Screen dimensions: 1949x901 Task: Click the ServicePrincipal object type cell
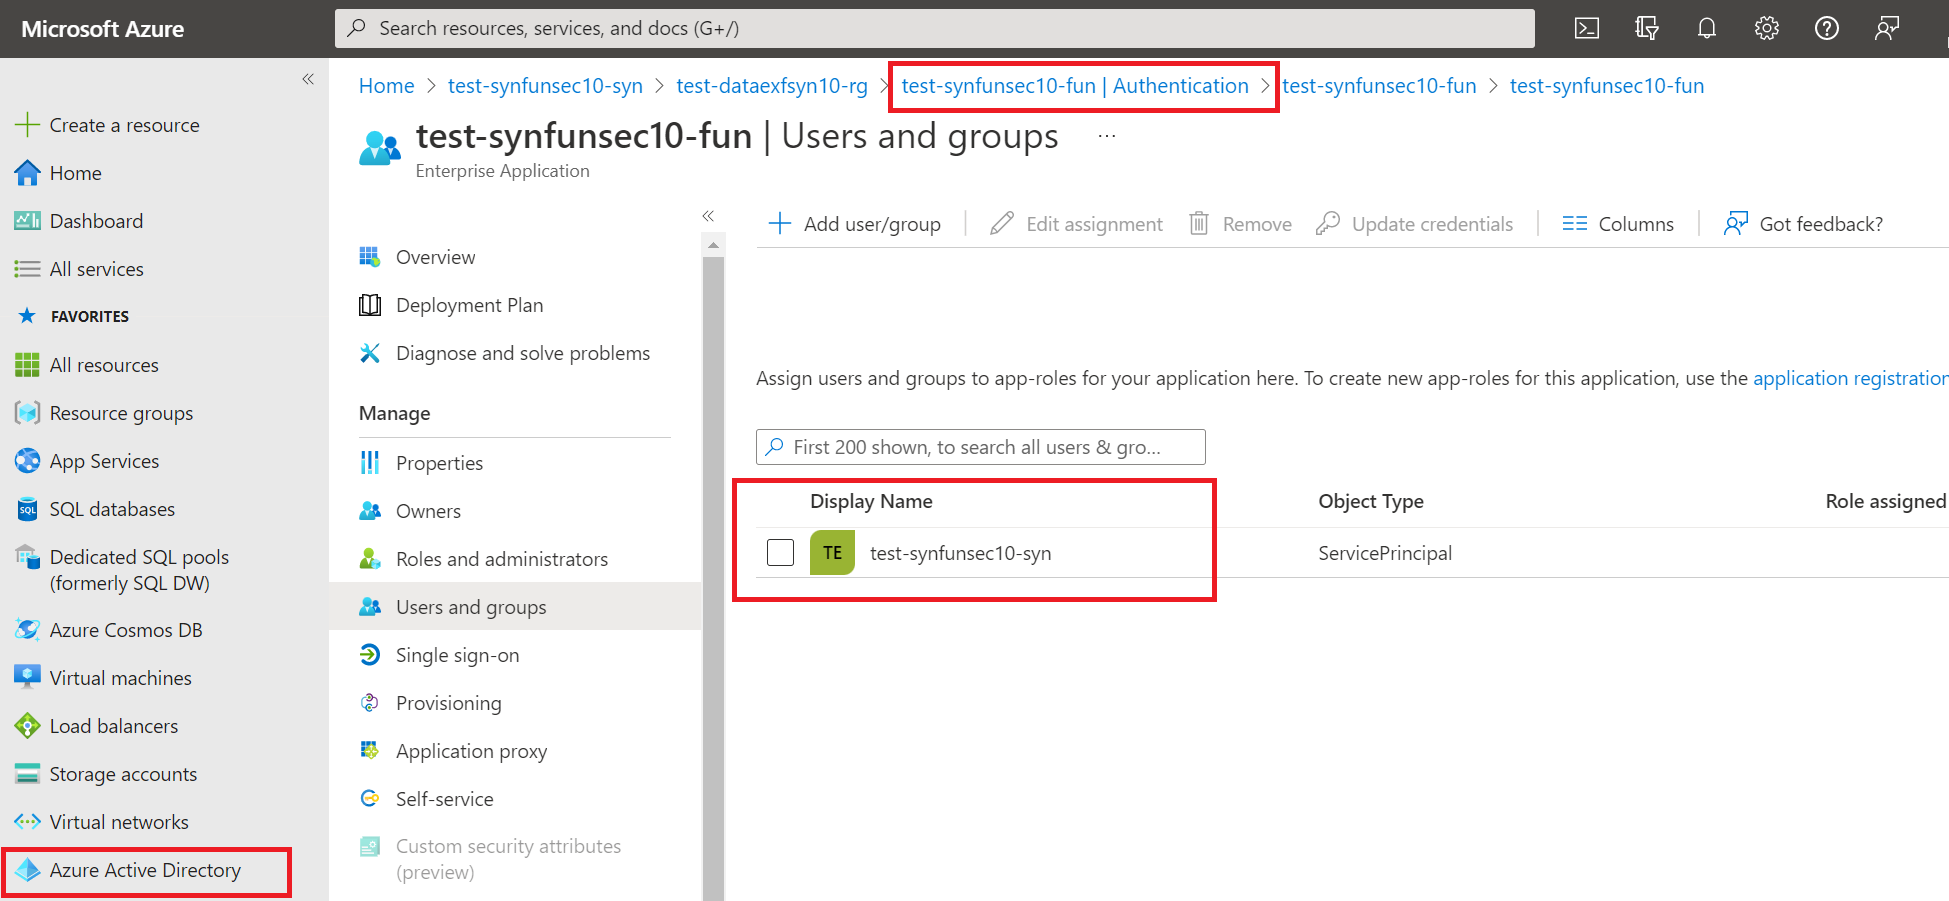pyautogui.click(x=1385, y=553)
